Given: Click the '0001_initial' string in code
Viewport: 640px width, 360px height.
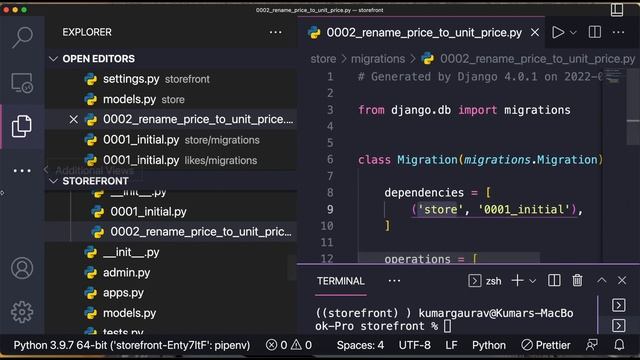Looking at the screenshot, I should pyautogui.click(x=524, y=209).
